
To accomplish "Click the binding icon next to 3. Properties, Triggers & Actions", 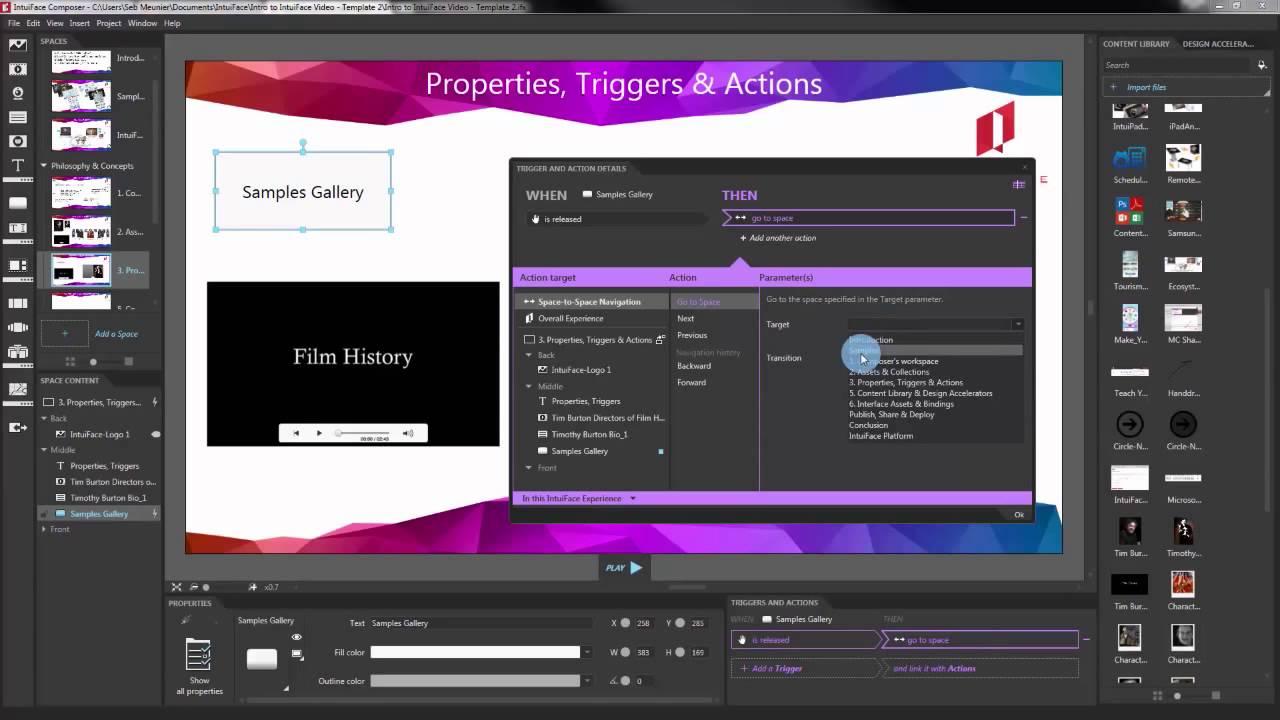I will point(660,340).
